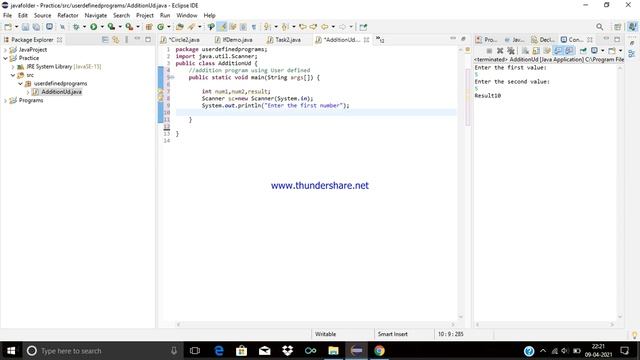Open Chrome from the Windows taskbar
This screenshot has width=640, height=360.
point(379,351)
